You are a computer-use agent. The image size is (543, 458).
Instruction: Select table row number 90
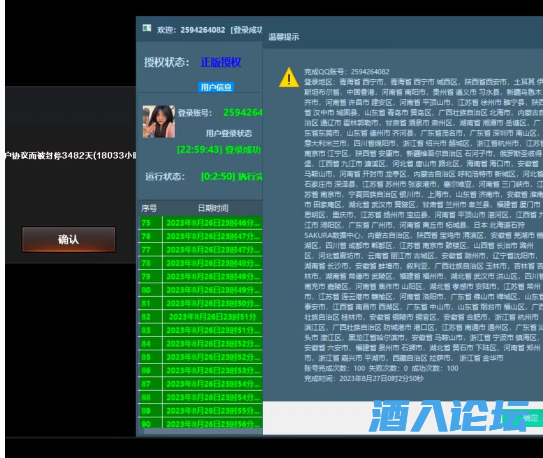click(x=201, y=423)
